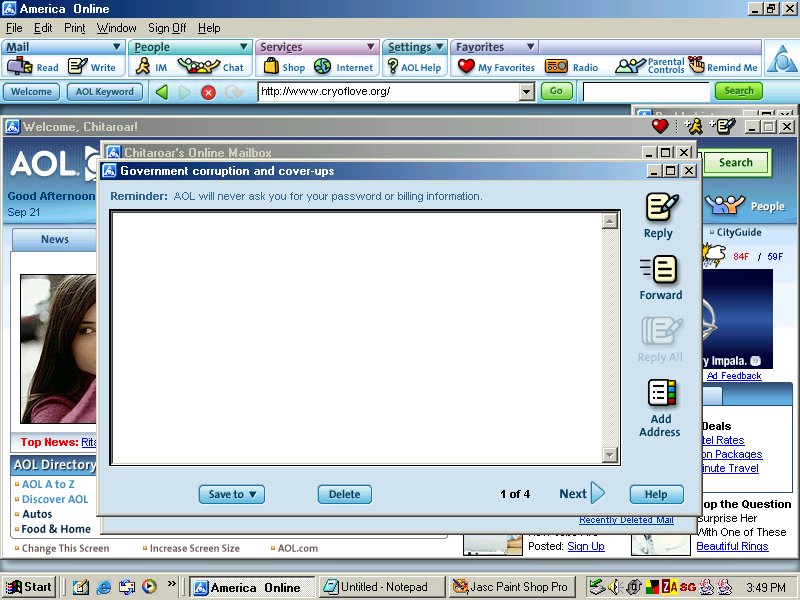Select the News tab in the Welcome window
Screen dimensions: 800x600
point(55,239)
